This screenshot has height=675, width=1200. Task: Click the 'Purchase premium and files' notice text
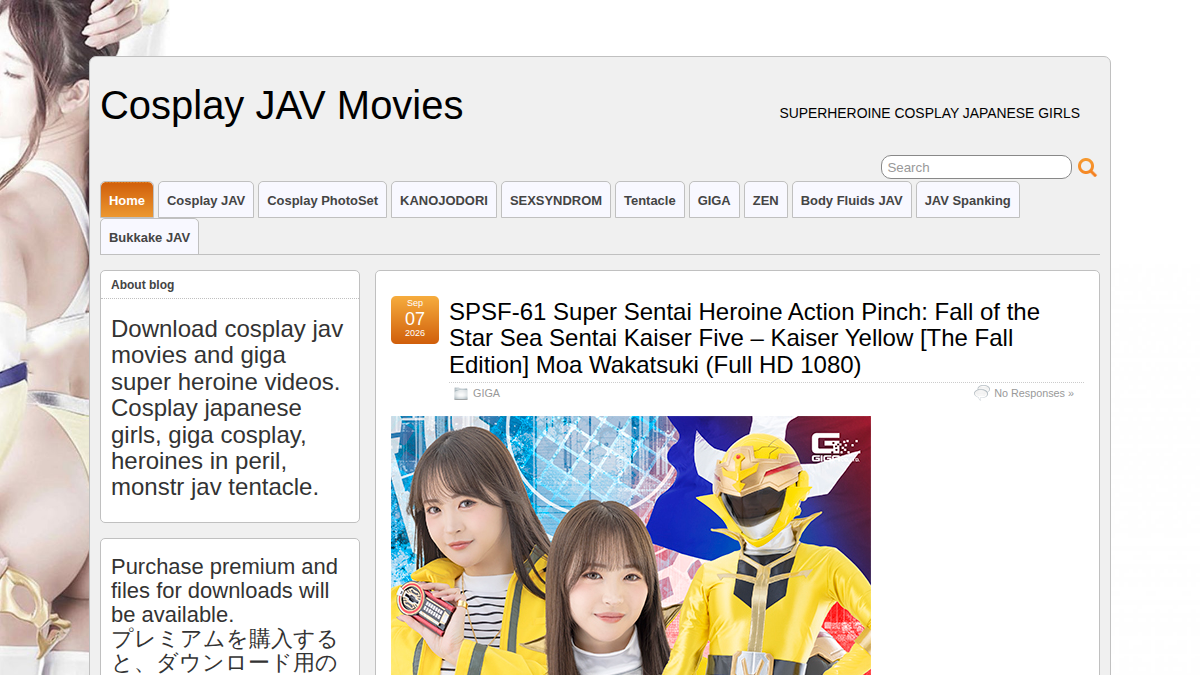pyautogui.click(x=226, y=615)
